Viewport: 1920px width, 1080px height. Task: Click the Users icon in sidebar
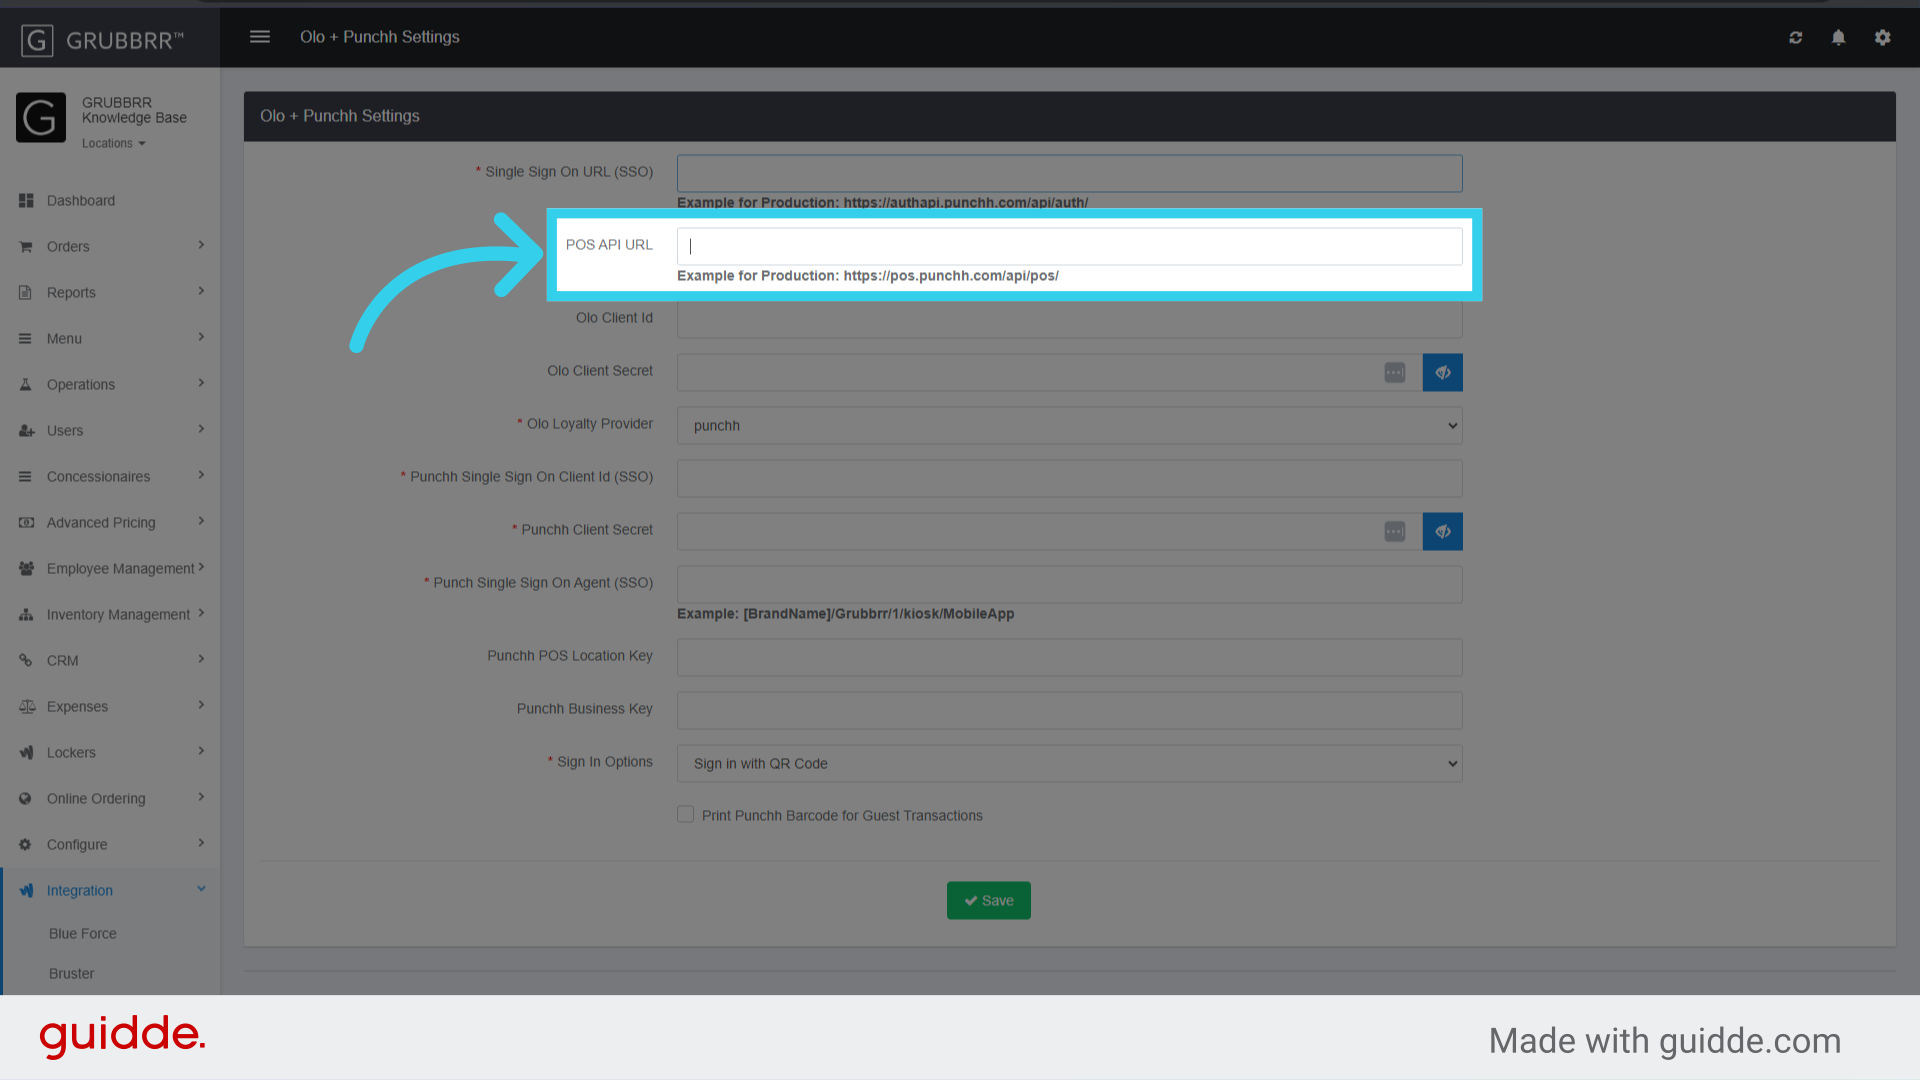[x=26, y=431]
